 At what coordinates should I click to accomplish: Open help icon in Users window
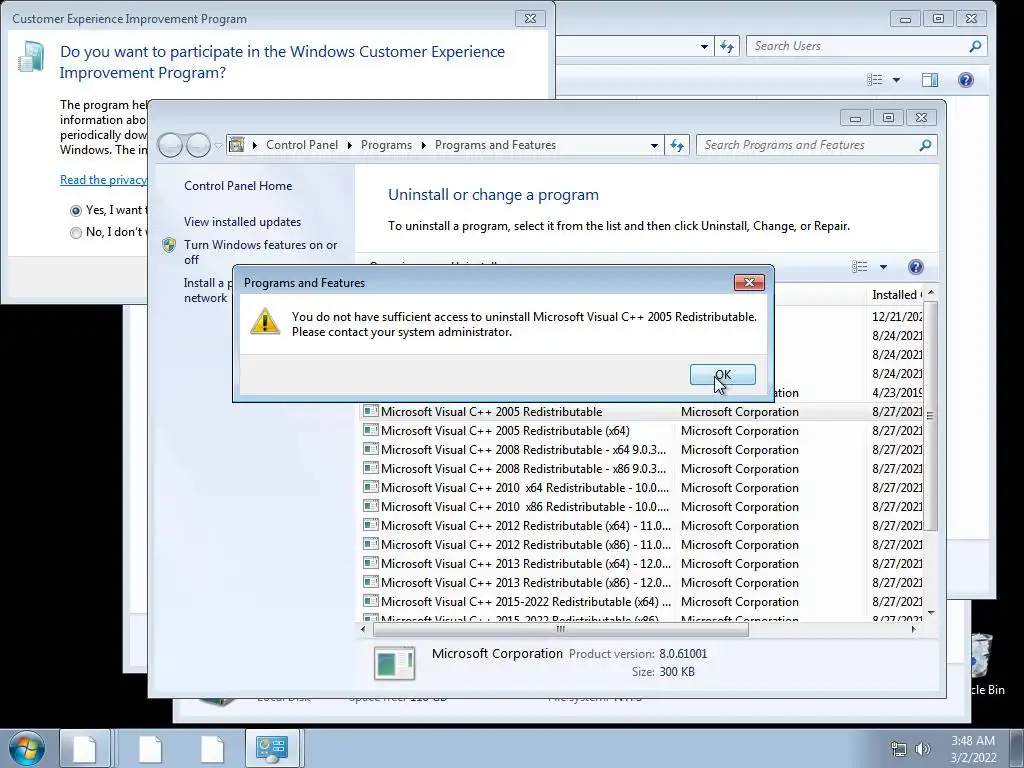pyautogui.click(x=966, y=80)
